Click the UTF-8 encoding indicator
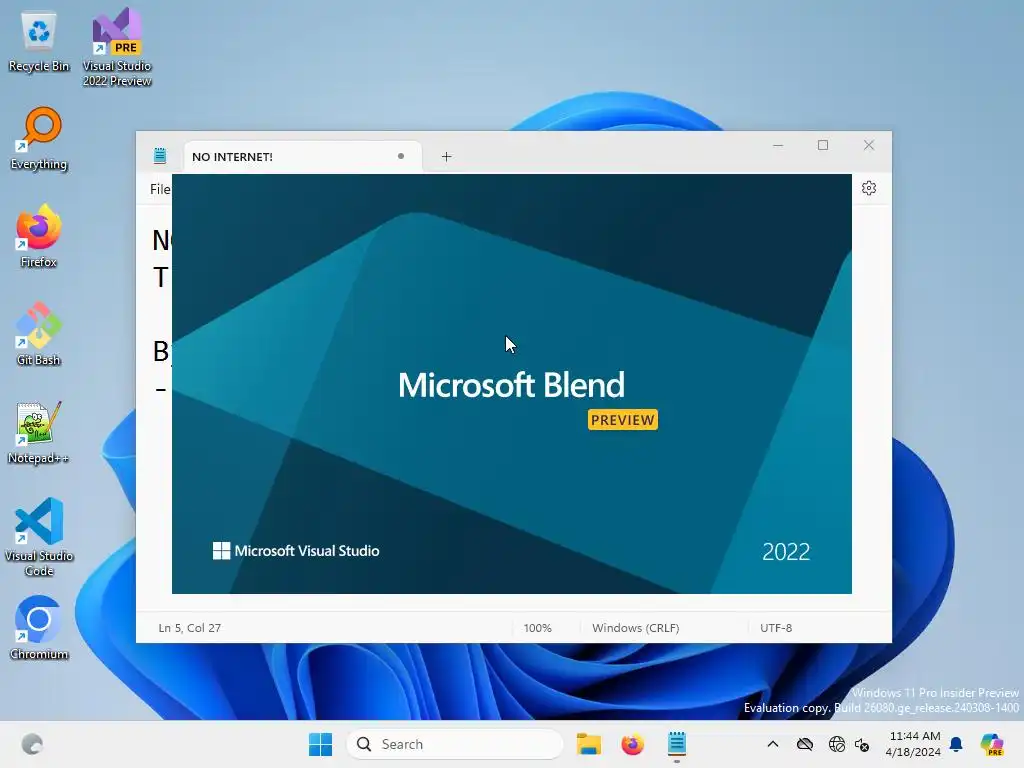The image size is (1024, 768). (776, 628)
